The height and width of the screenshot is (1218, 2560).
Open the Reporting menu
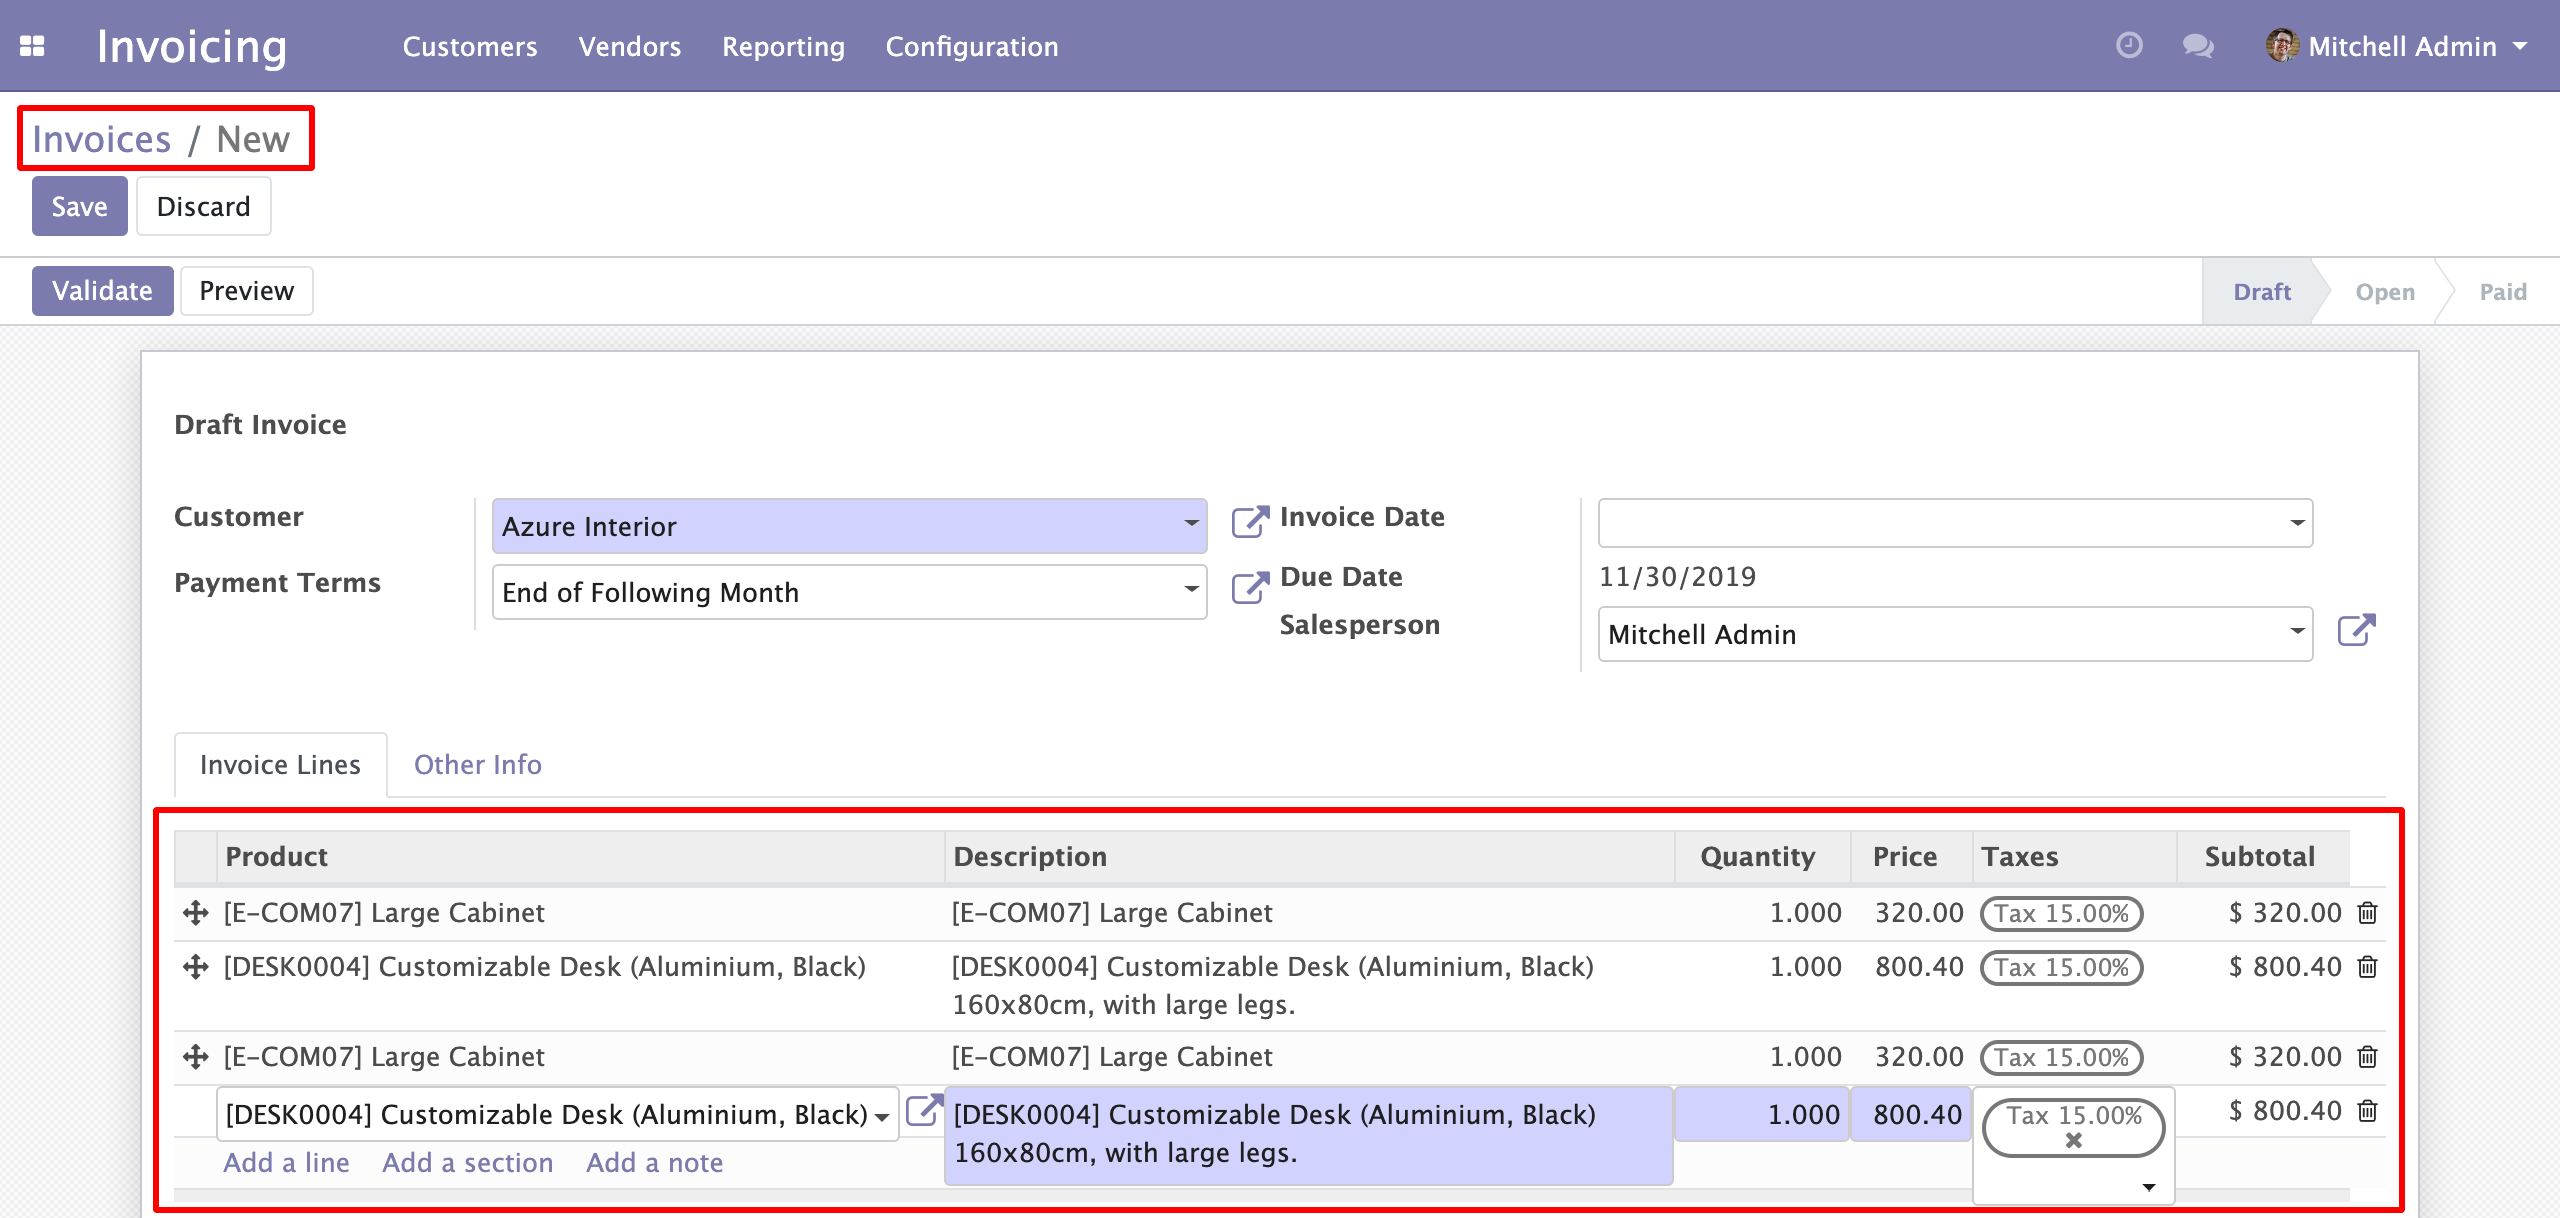click(783, 46)
